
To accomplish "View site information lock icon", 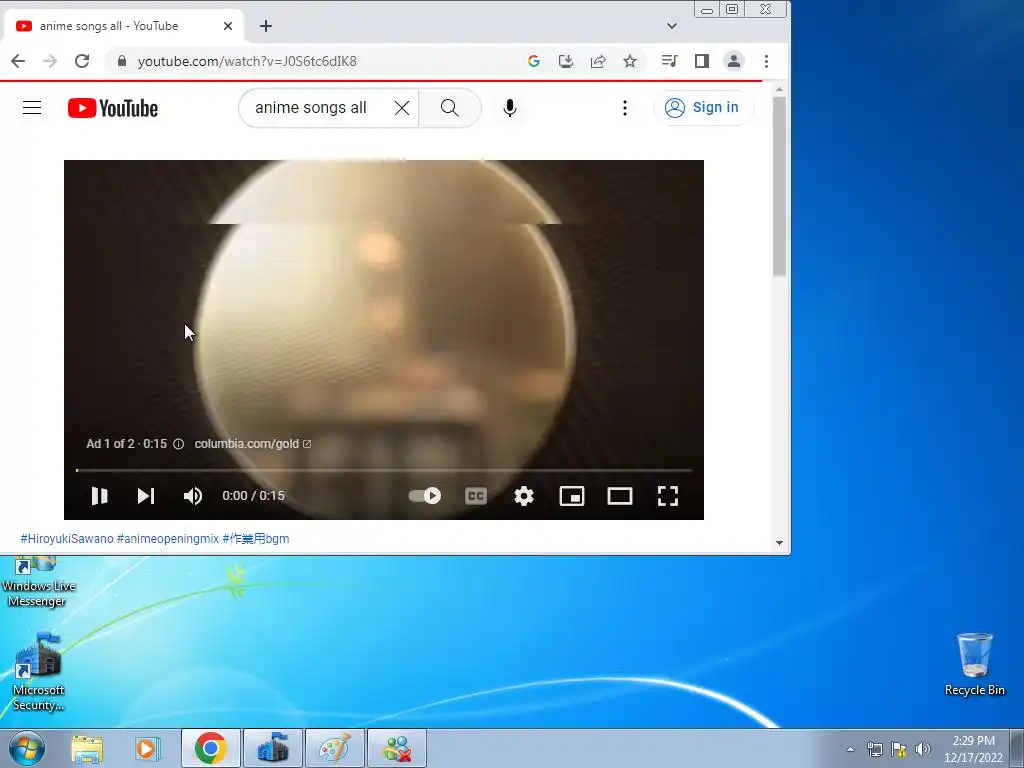I will (x=121, y=61).
